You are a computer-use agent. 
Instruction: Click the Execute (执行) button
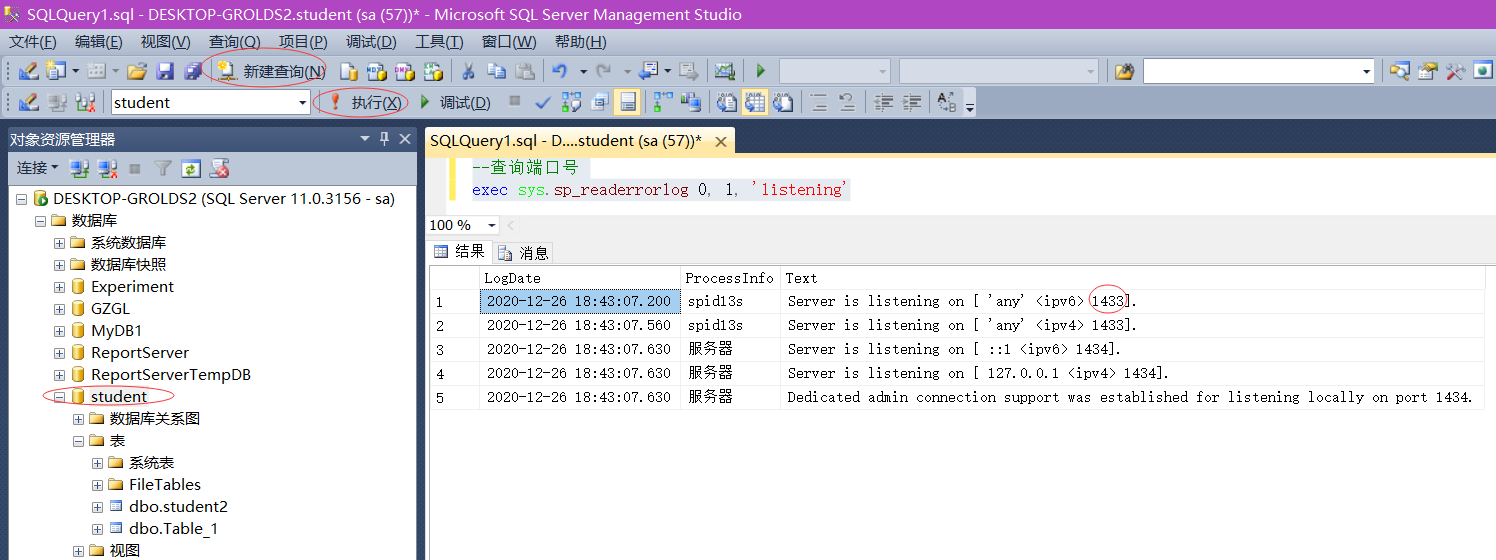click(365, 102)
